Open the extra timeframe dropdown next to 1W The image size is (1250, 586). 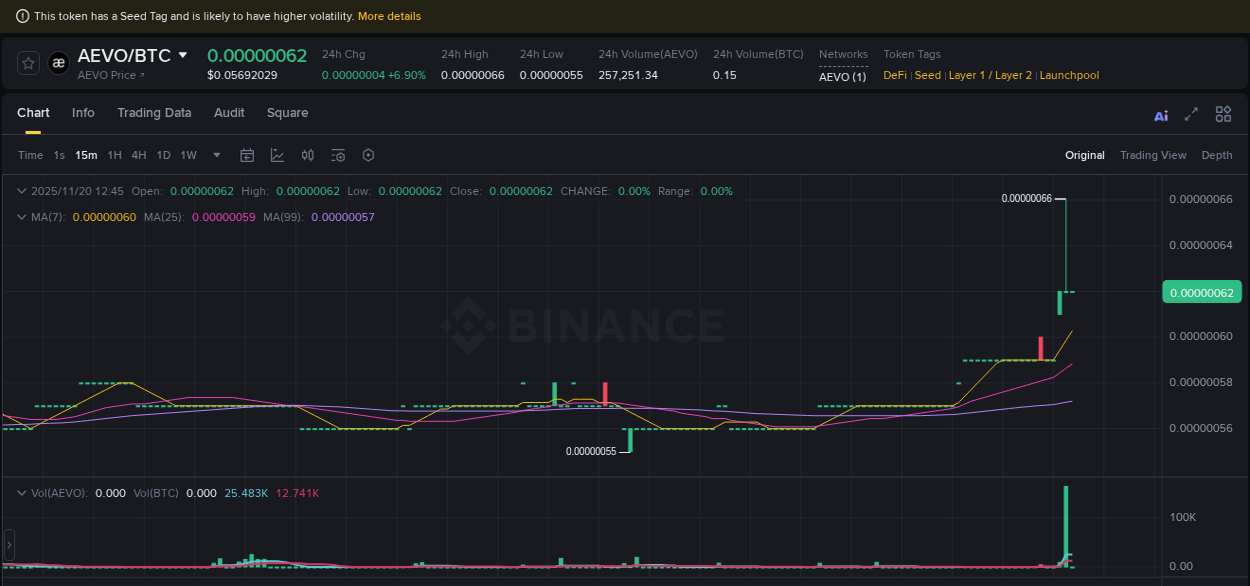(x=216, y=155)
